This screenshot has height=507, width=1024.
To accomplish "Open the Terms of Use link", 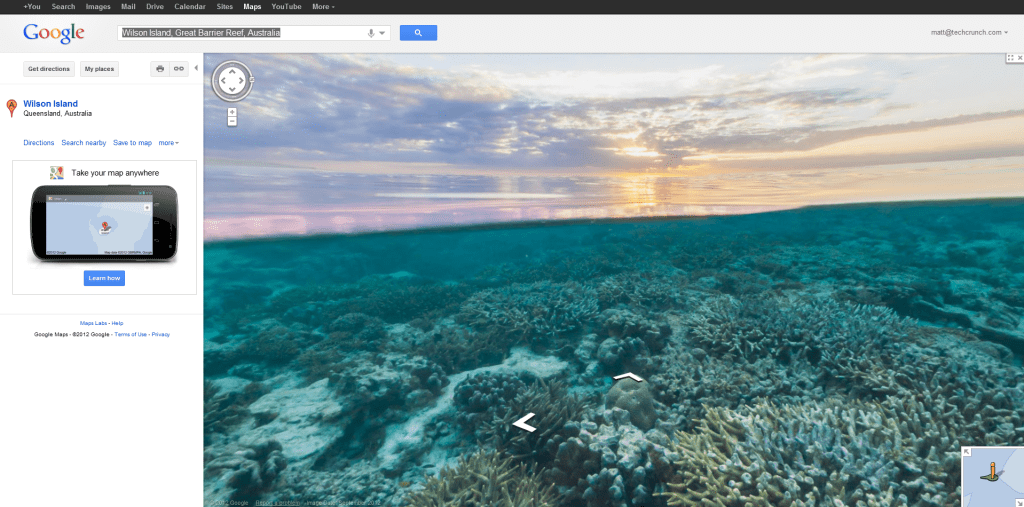I will tap(131, 334).
